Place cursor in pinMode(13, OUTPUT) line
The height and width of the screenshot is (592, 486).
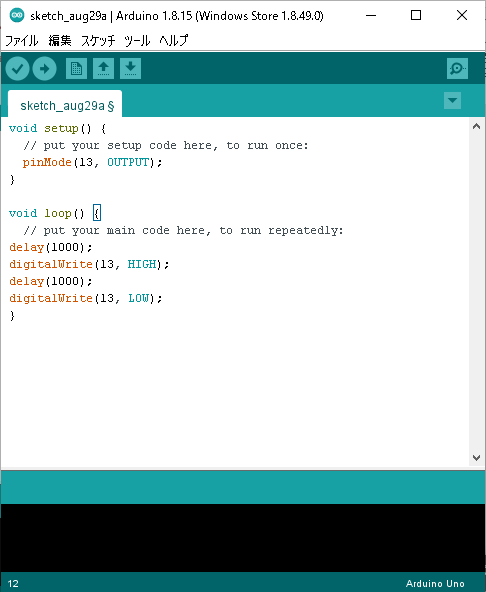[x=92, y=162]
